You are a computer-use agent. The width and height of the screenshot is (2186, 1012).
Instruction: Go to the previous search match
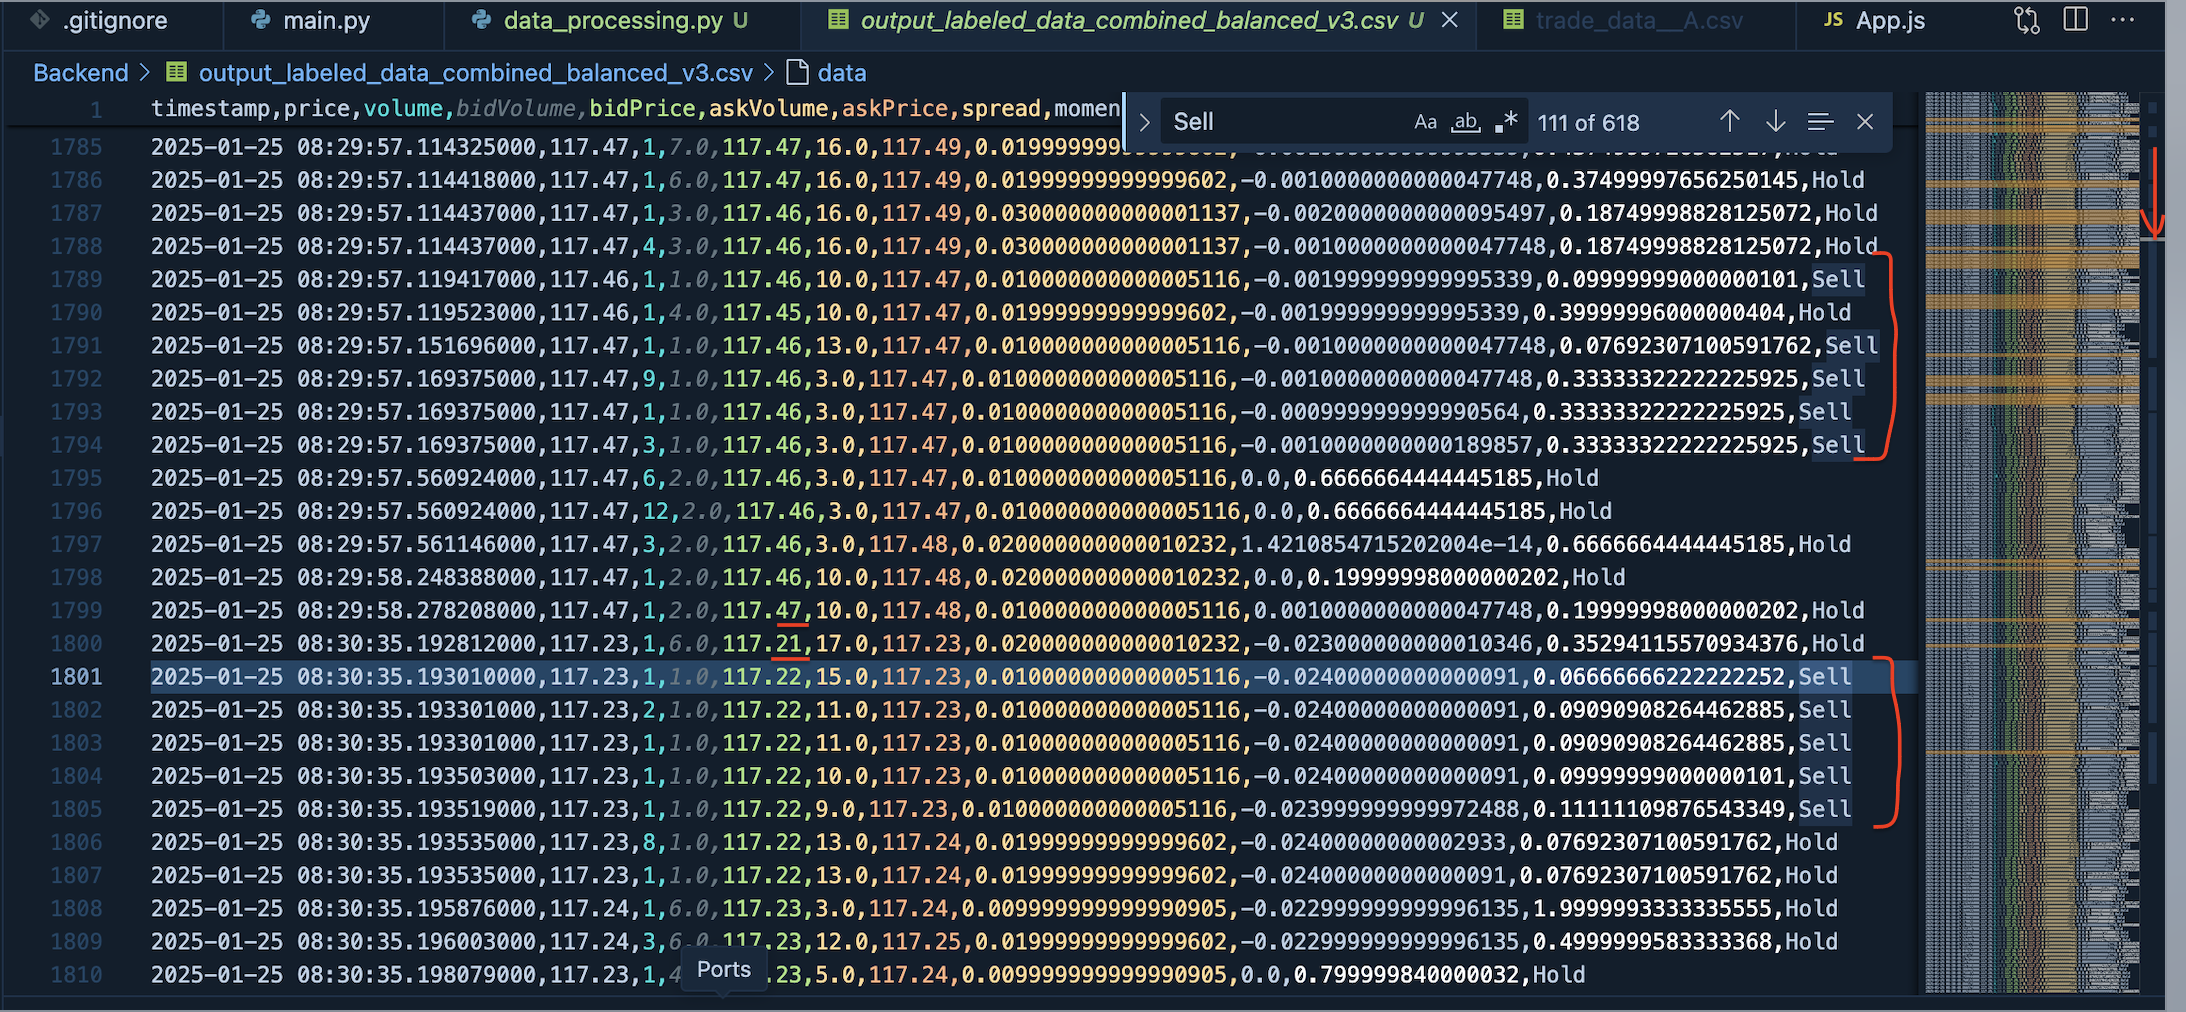pos(1730,122)
